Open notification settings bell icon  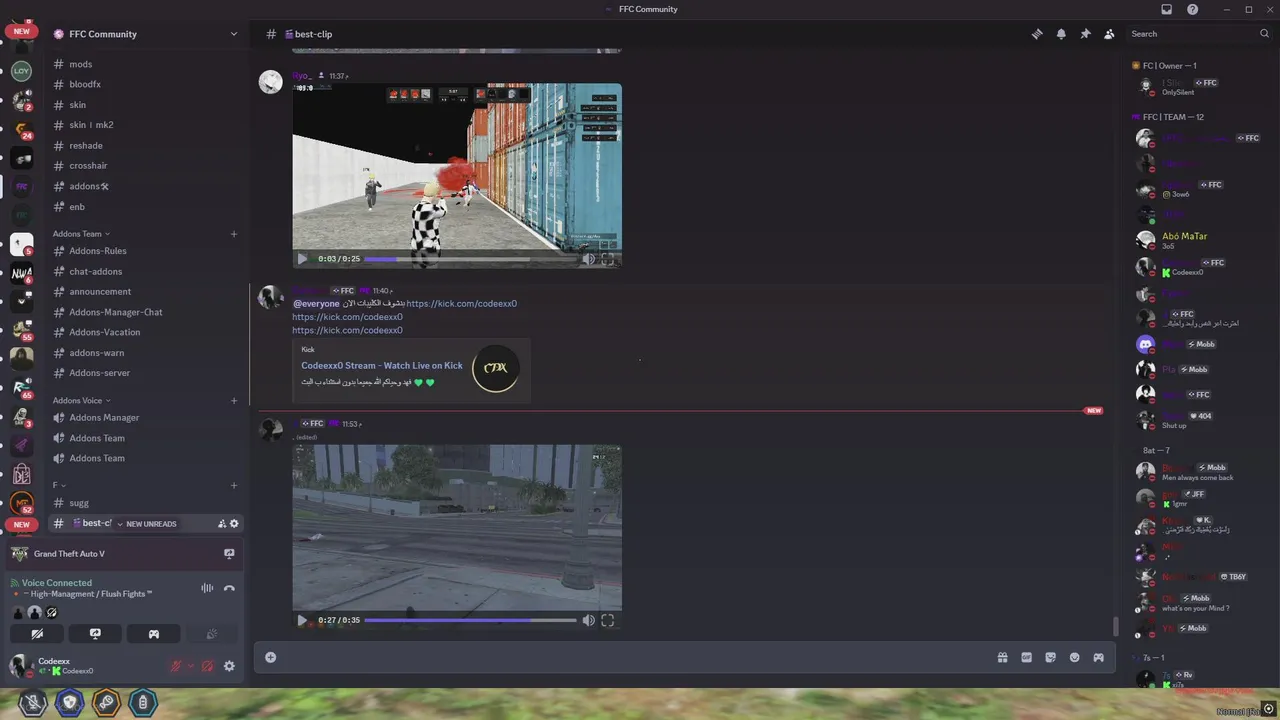[x=1061, y=34]
